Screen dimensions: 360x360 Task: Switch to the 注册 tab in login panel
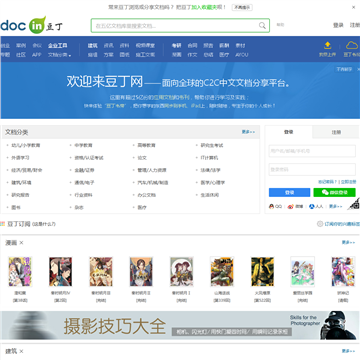tap(336, 132)
